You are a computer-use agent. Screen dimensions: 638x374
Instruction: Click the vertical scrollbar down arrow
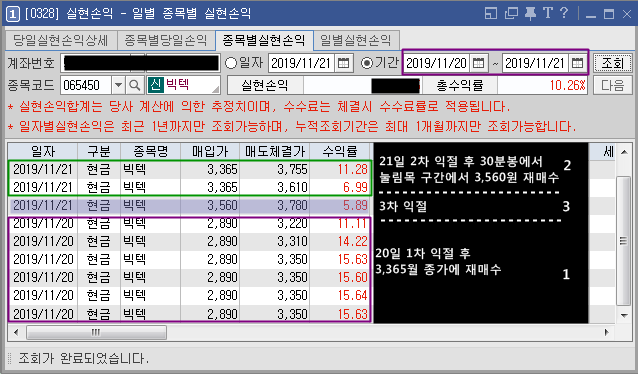[624, 315]
